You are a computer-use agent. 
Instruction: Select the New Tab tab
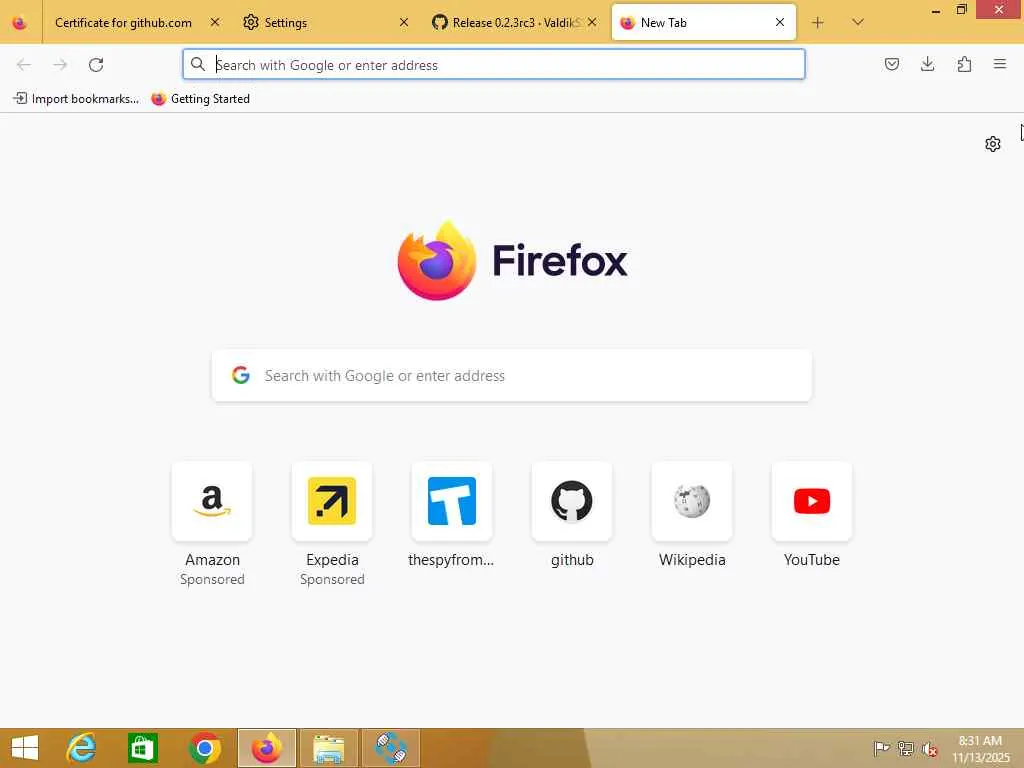pos(703,23)
